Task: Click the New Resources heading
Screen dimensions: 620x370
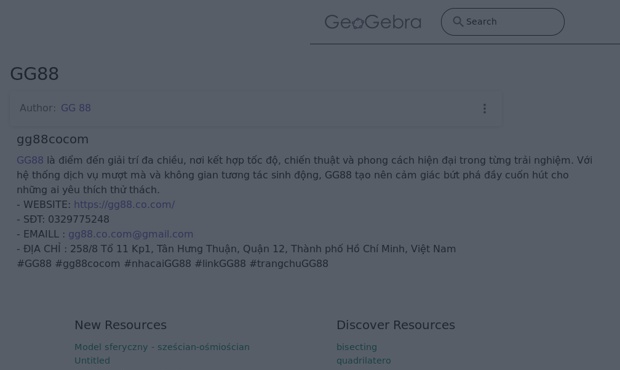Action: pyautogui.click(x=120, y=325)
